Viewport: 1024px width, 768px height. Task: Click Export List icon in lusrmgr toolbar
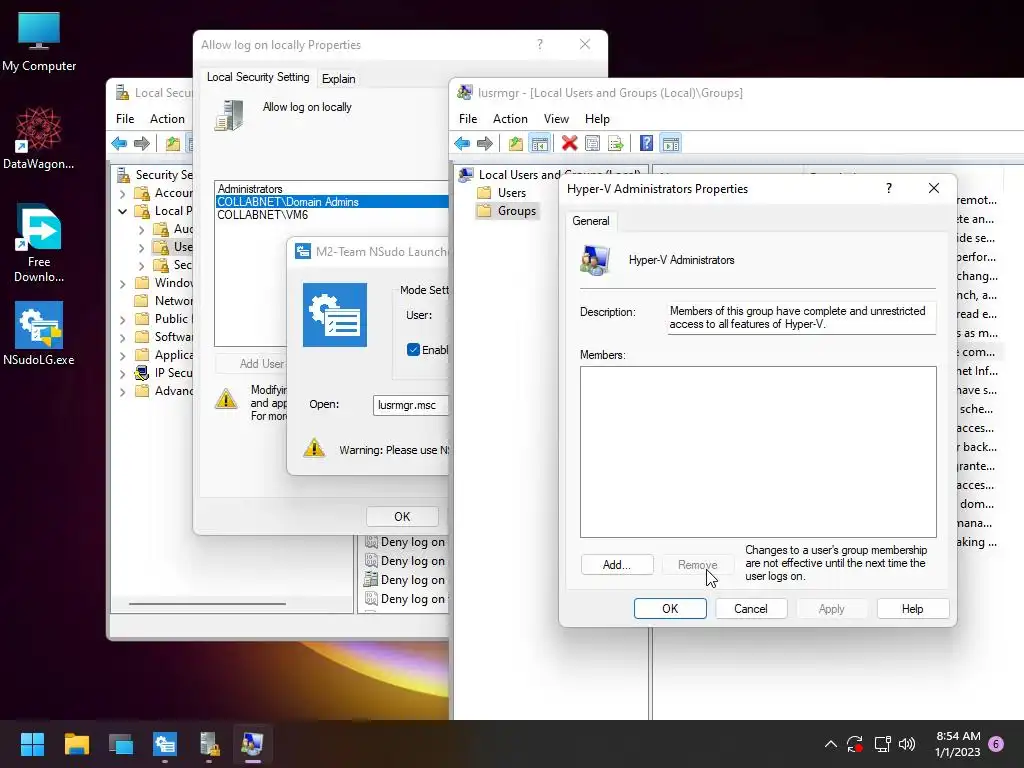[x=615, y=143]
